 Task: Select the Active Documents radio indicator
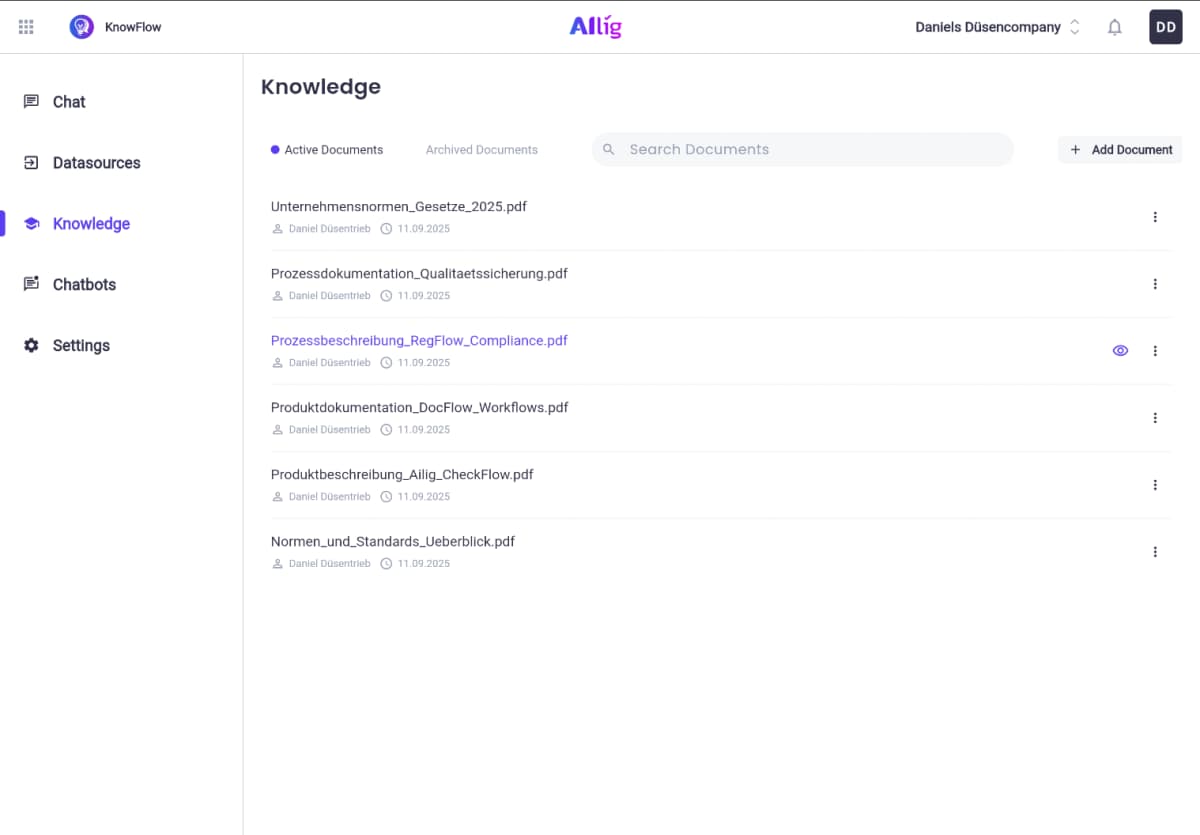(x=274, y=149)
